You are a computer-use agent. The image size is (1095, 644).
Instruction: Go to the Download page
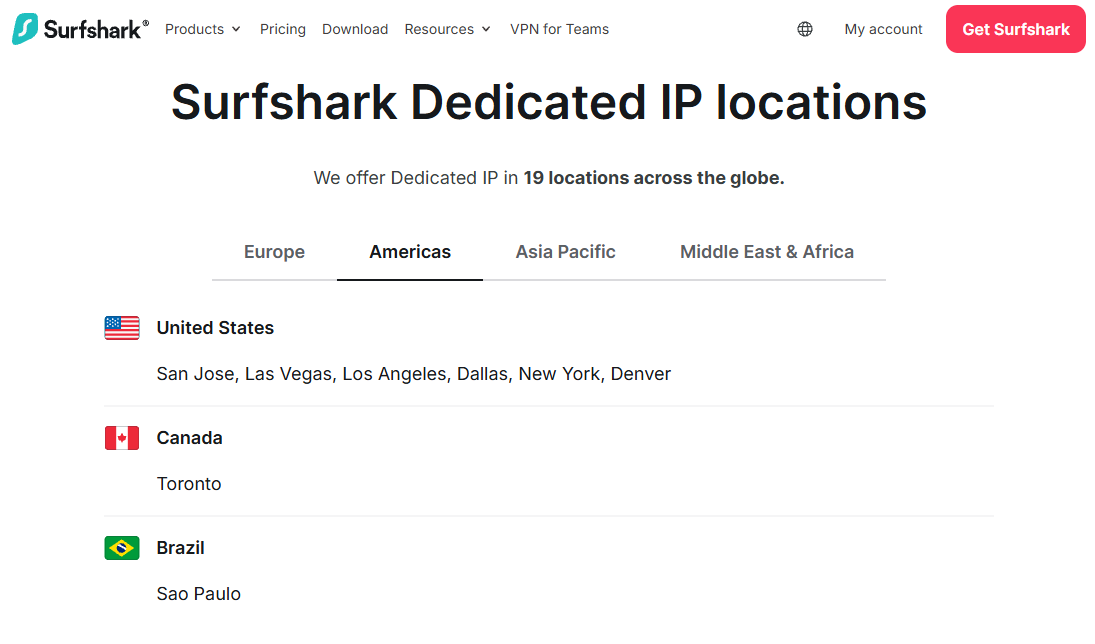point(355,29)
